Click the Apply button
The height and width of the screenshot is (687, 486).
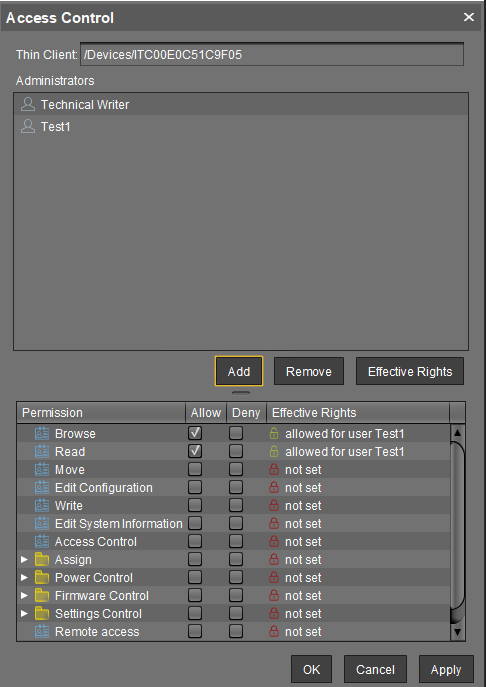[x=446, y=669]
